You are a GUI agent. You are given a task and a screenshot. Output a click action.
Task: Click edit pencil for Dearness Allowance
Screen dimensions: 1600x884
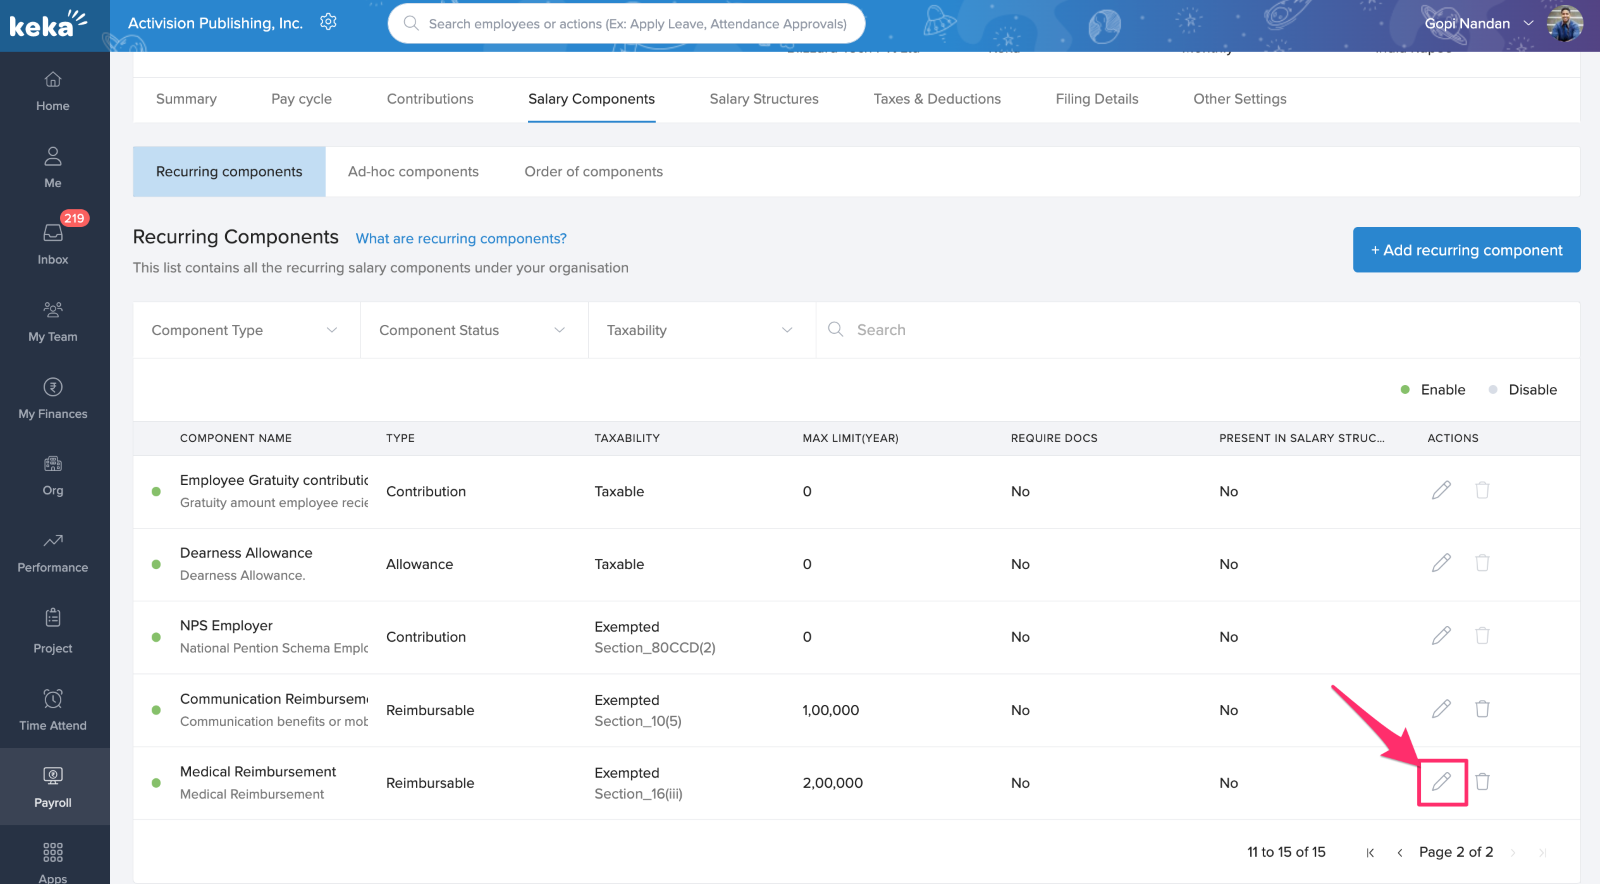coord(1441,563)
